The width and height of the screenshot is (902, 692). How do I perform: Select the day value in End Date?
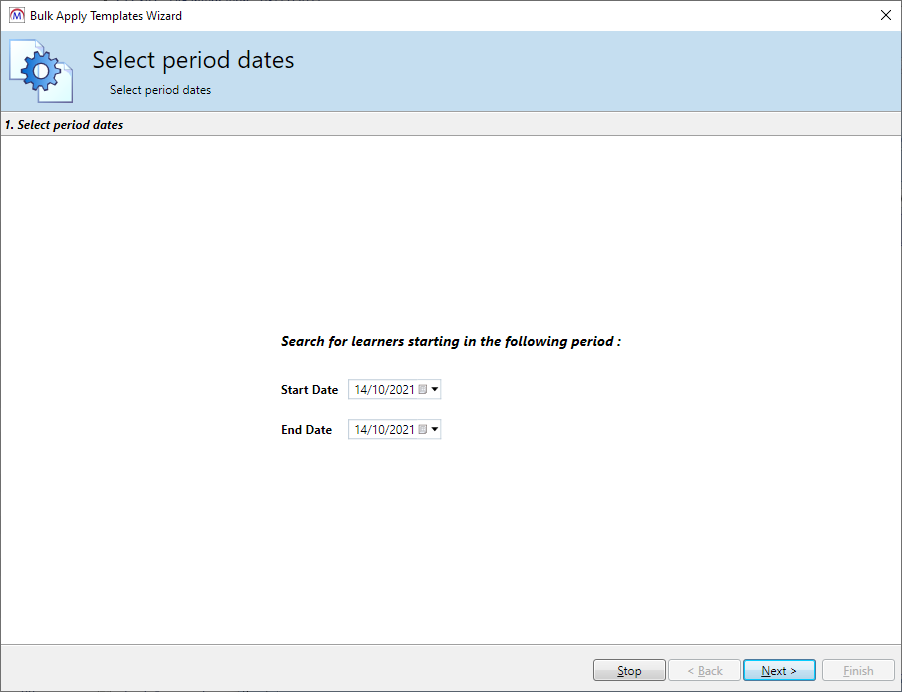click(x=361, y=430)
